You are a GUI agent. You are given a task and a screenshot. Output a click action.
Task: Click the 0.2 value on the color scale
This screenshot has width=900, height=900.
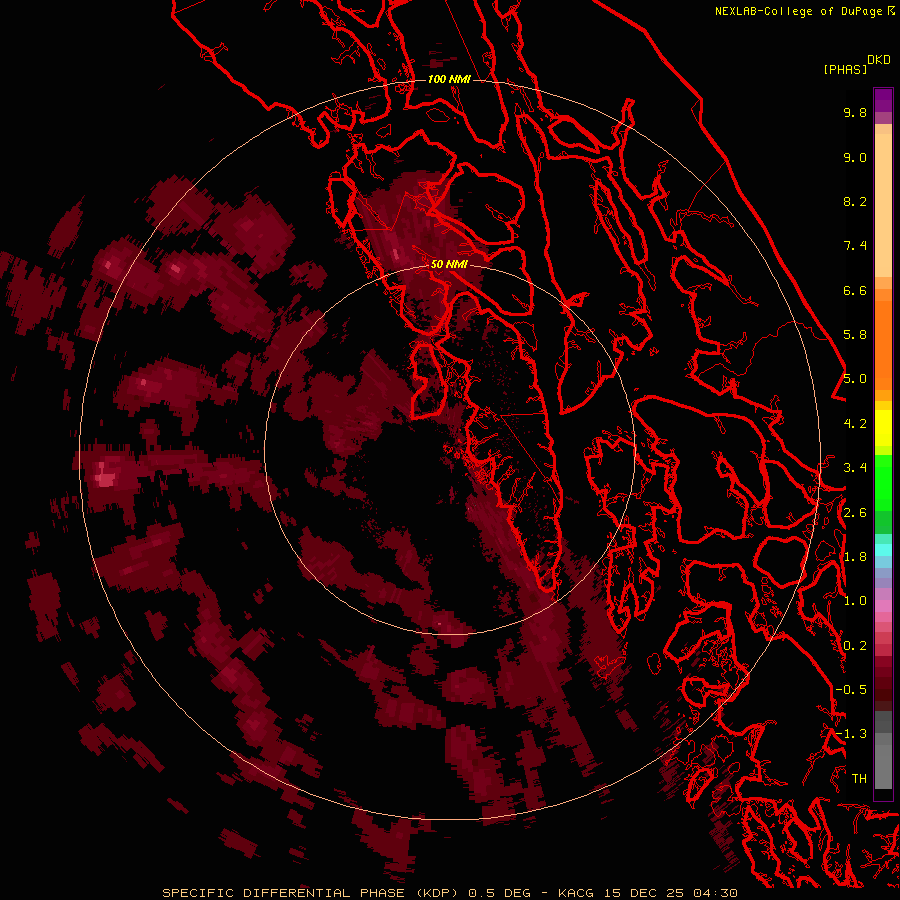[855, 646]
